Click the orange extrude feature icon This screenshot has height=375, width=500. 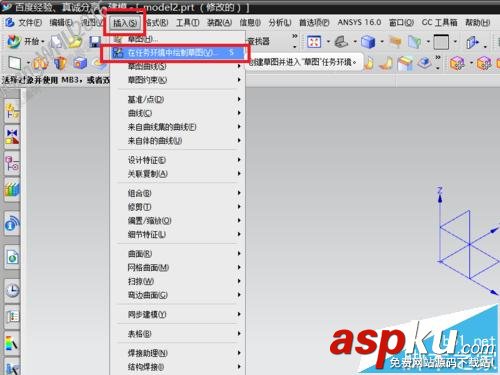[41, 63]
